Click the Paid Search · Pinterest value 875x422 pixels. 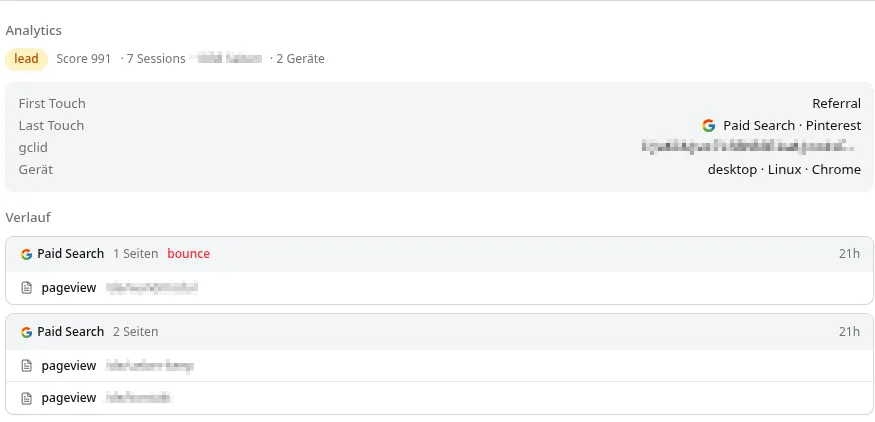[x=792, y=126]
